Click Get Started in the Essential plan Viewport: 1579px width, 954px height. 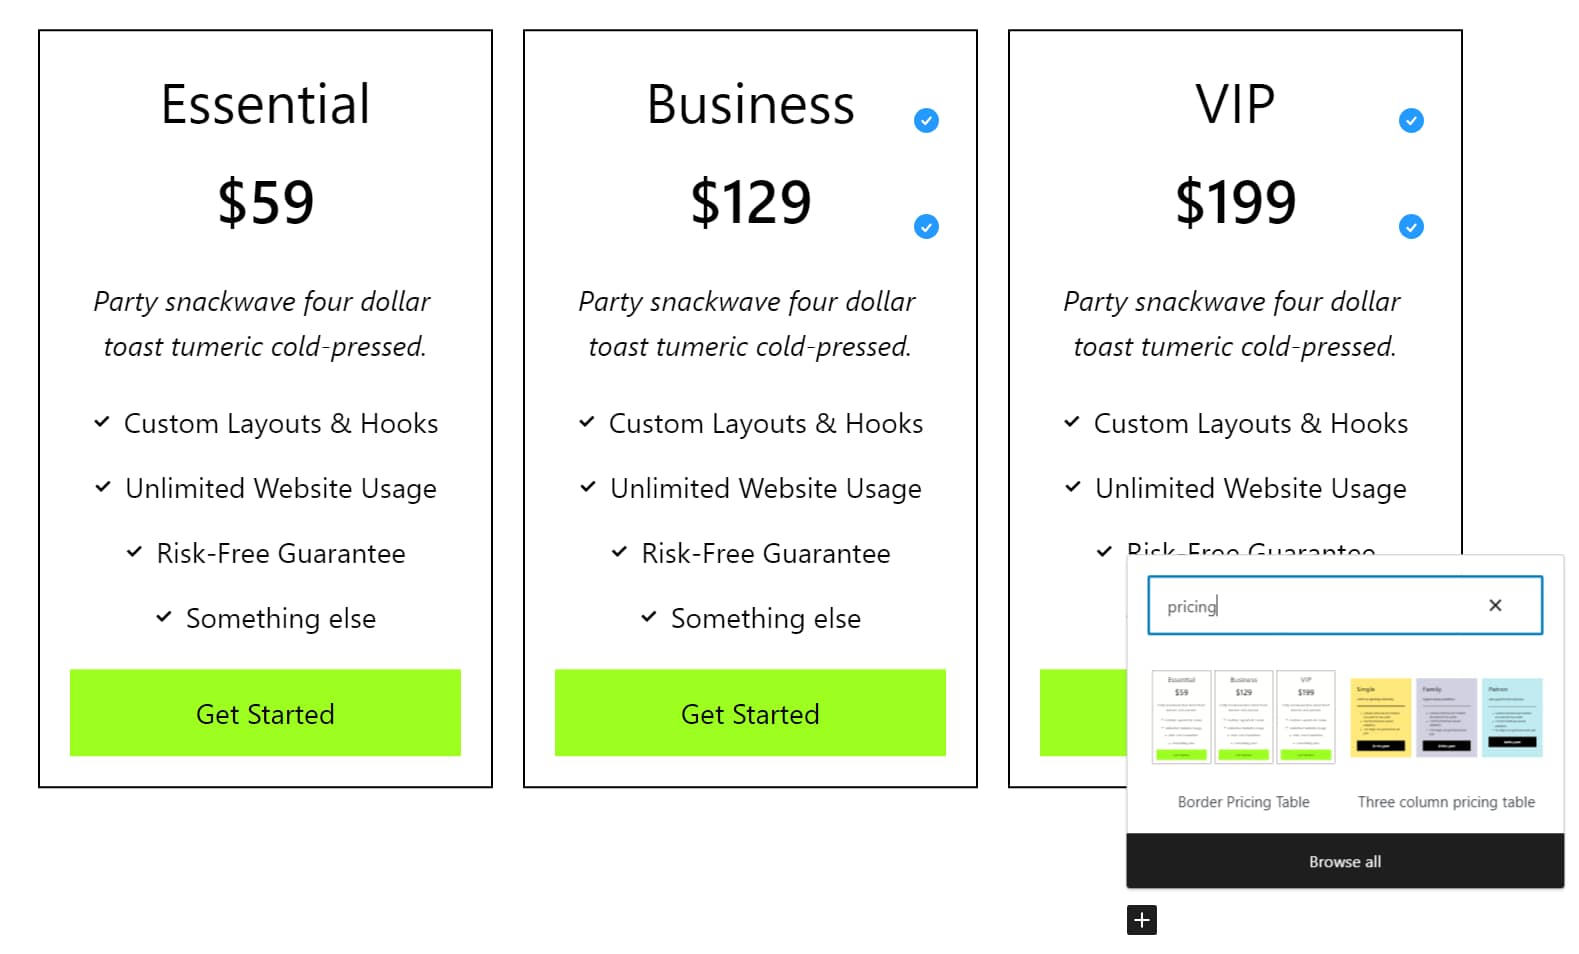point(264,713)
